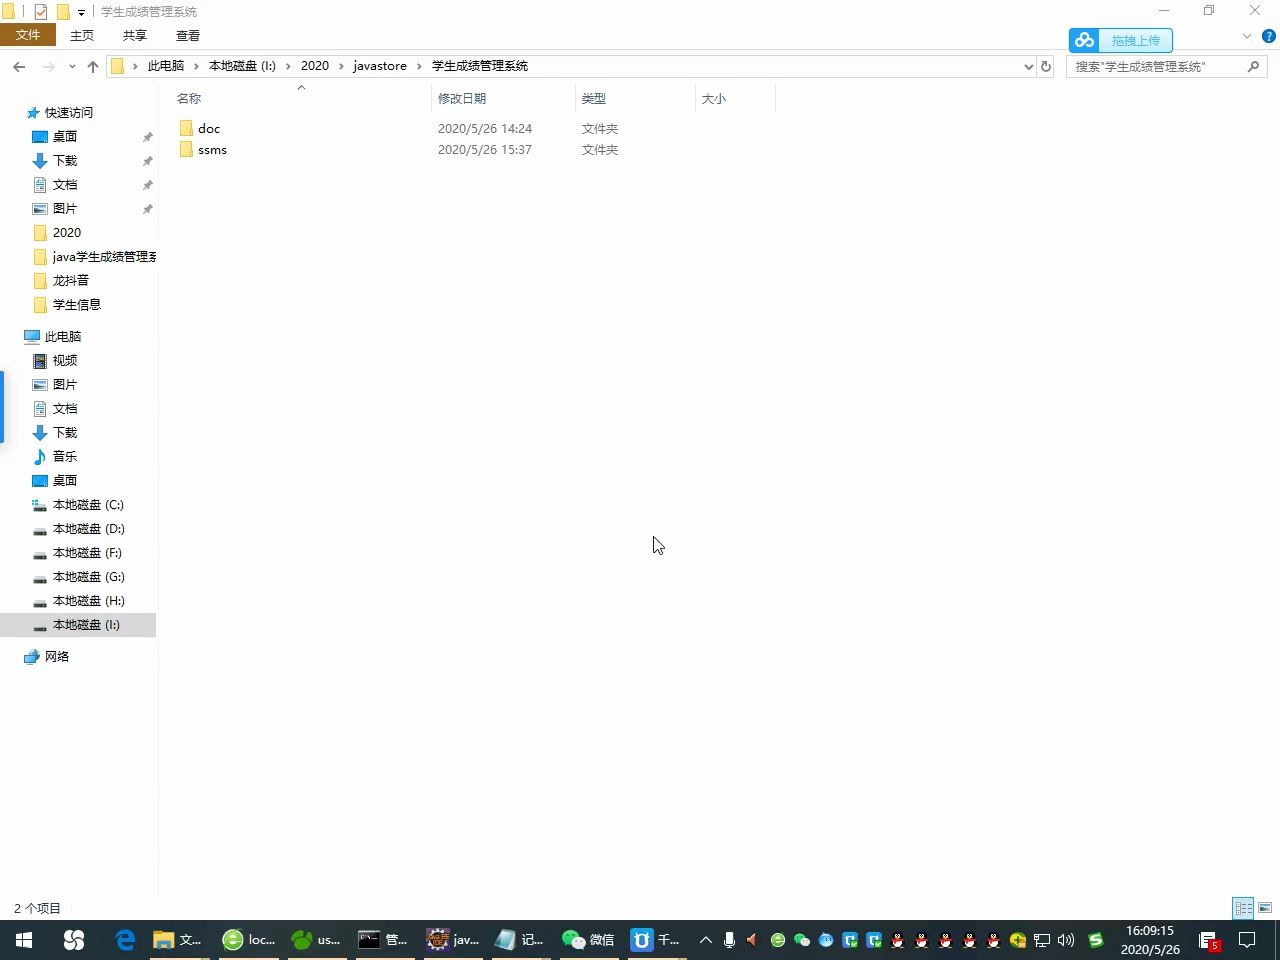Click javastore in the address path
Screen dimensions: 1280x960
[x=380, y=66]
